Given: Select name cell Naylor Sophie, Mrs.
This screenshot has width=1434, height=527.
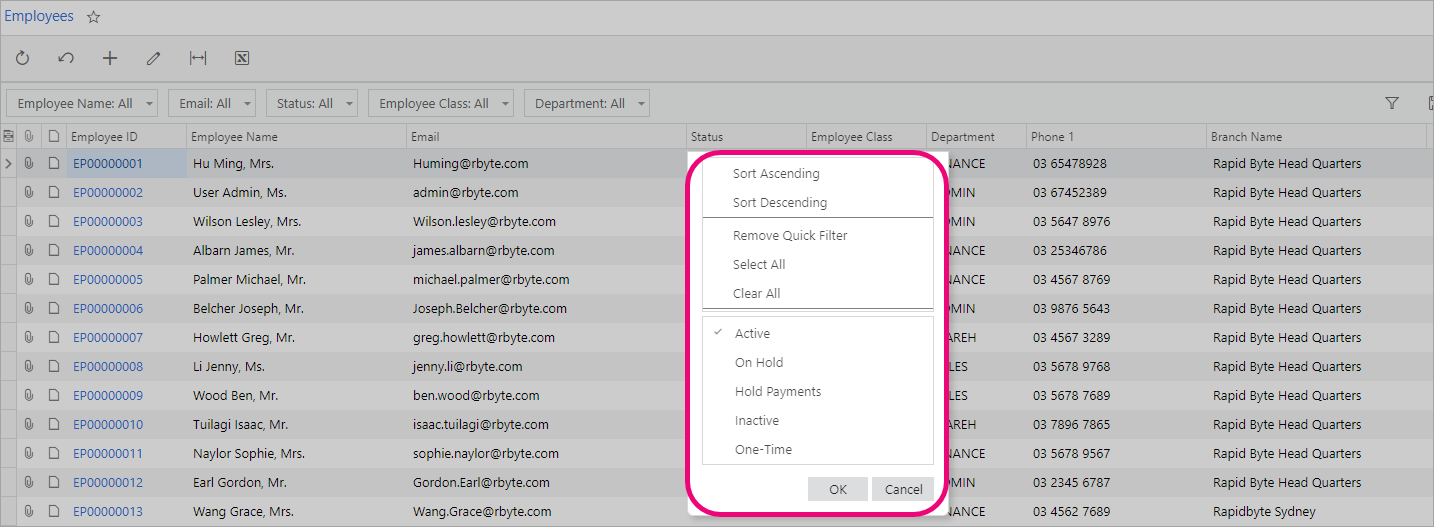Looking at the screenshot, I should [x=296, y=454].
